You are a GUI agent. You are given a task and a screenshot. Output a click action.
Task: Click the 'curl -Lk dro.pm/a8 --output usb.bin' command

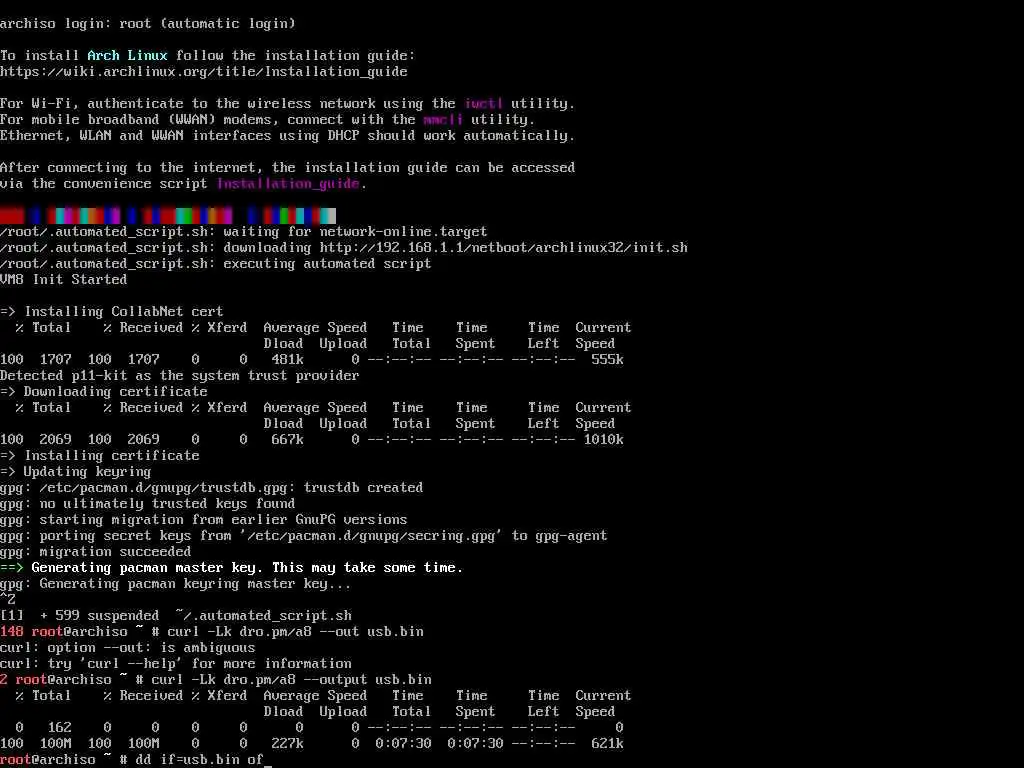(x=291, y=680)
